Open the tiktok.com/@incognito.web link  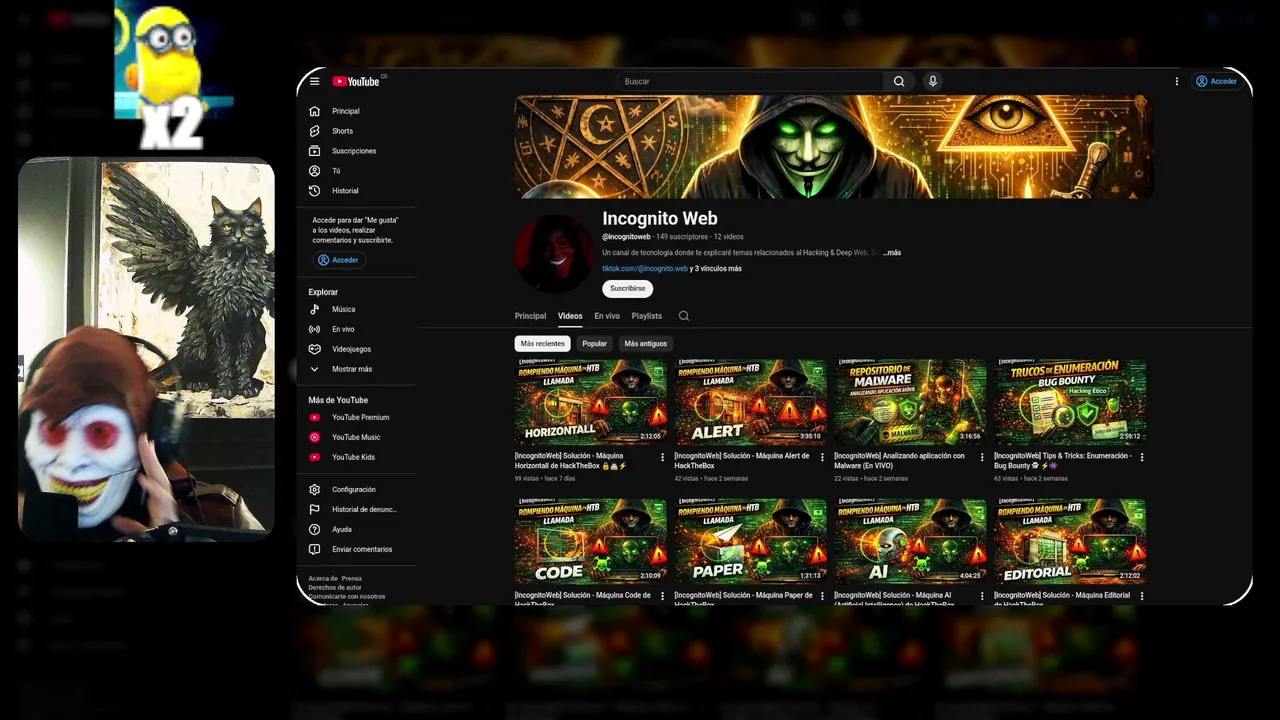(645, 269)
